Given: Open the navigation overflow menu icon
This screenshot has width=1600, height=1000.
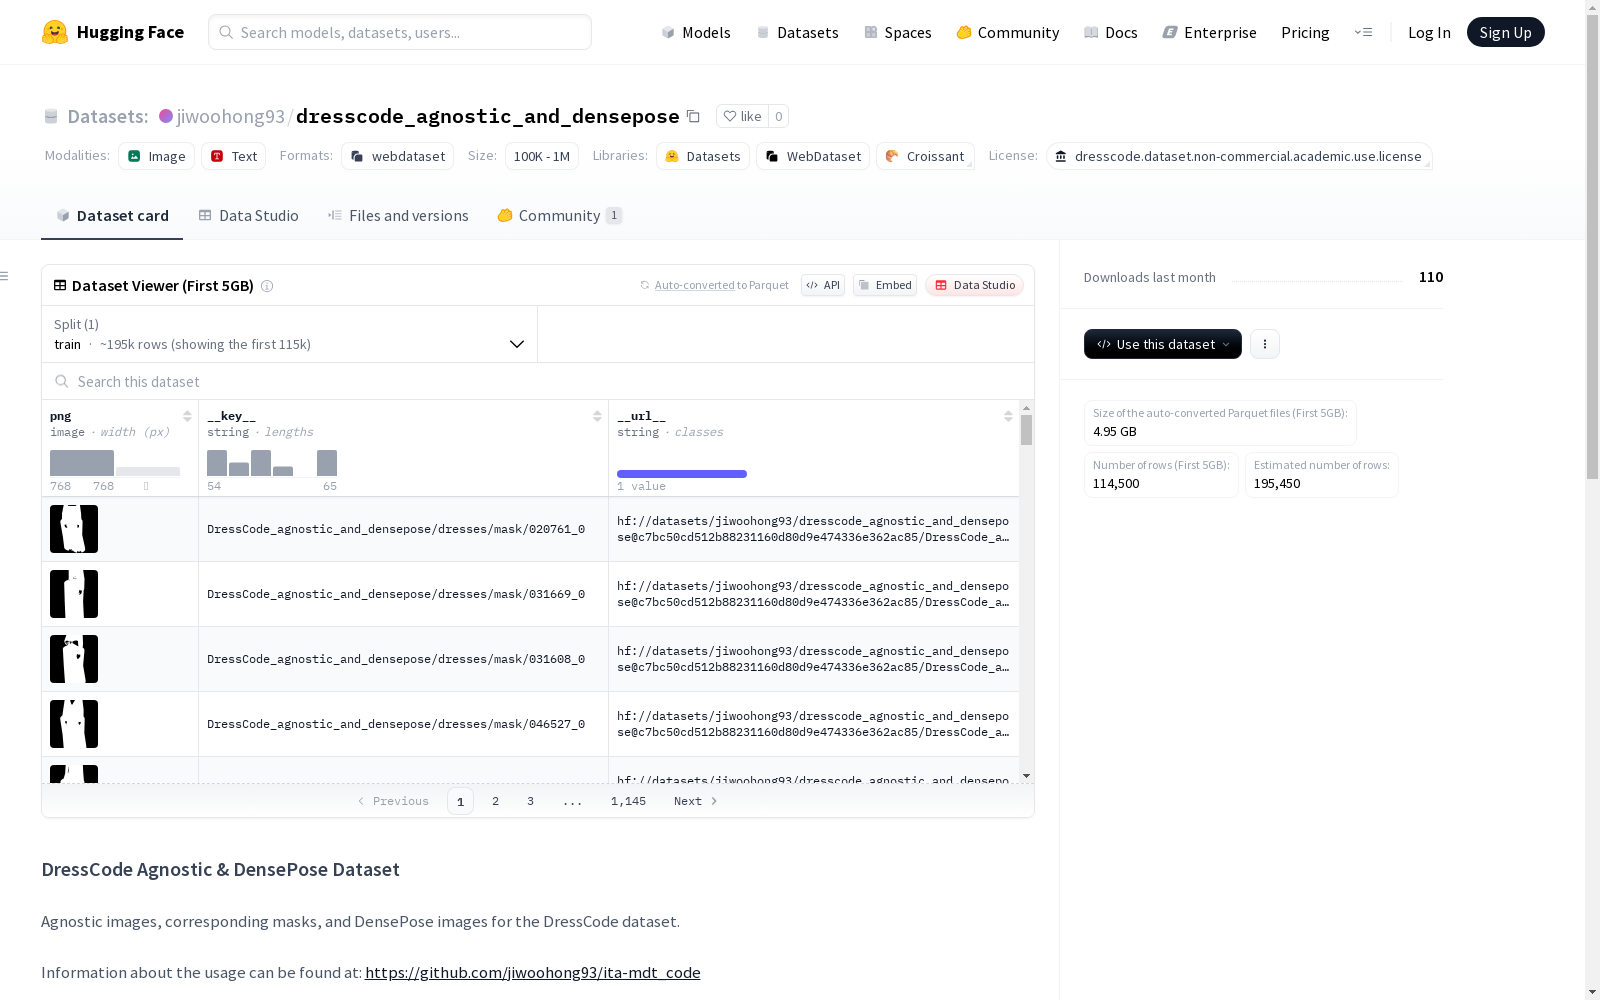Looking at the screenshot, I should [1363, 32].
